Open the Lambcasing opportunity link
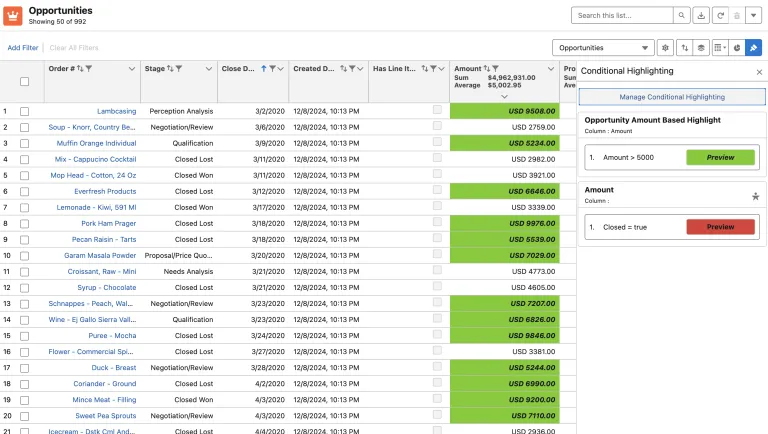768x434 pixels. 117,111
